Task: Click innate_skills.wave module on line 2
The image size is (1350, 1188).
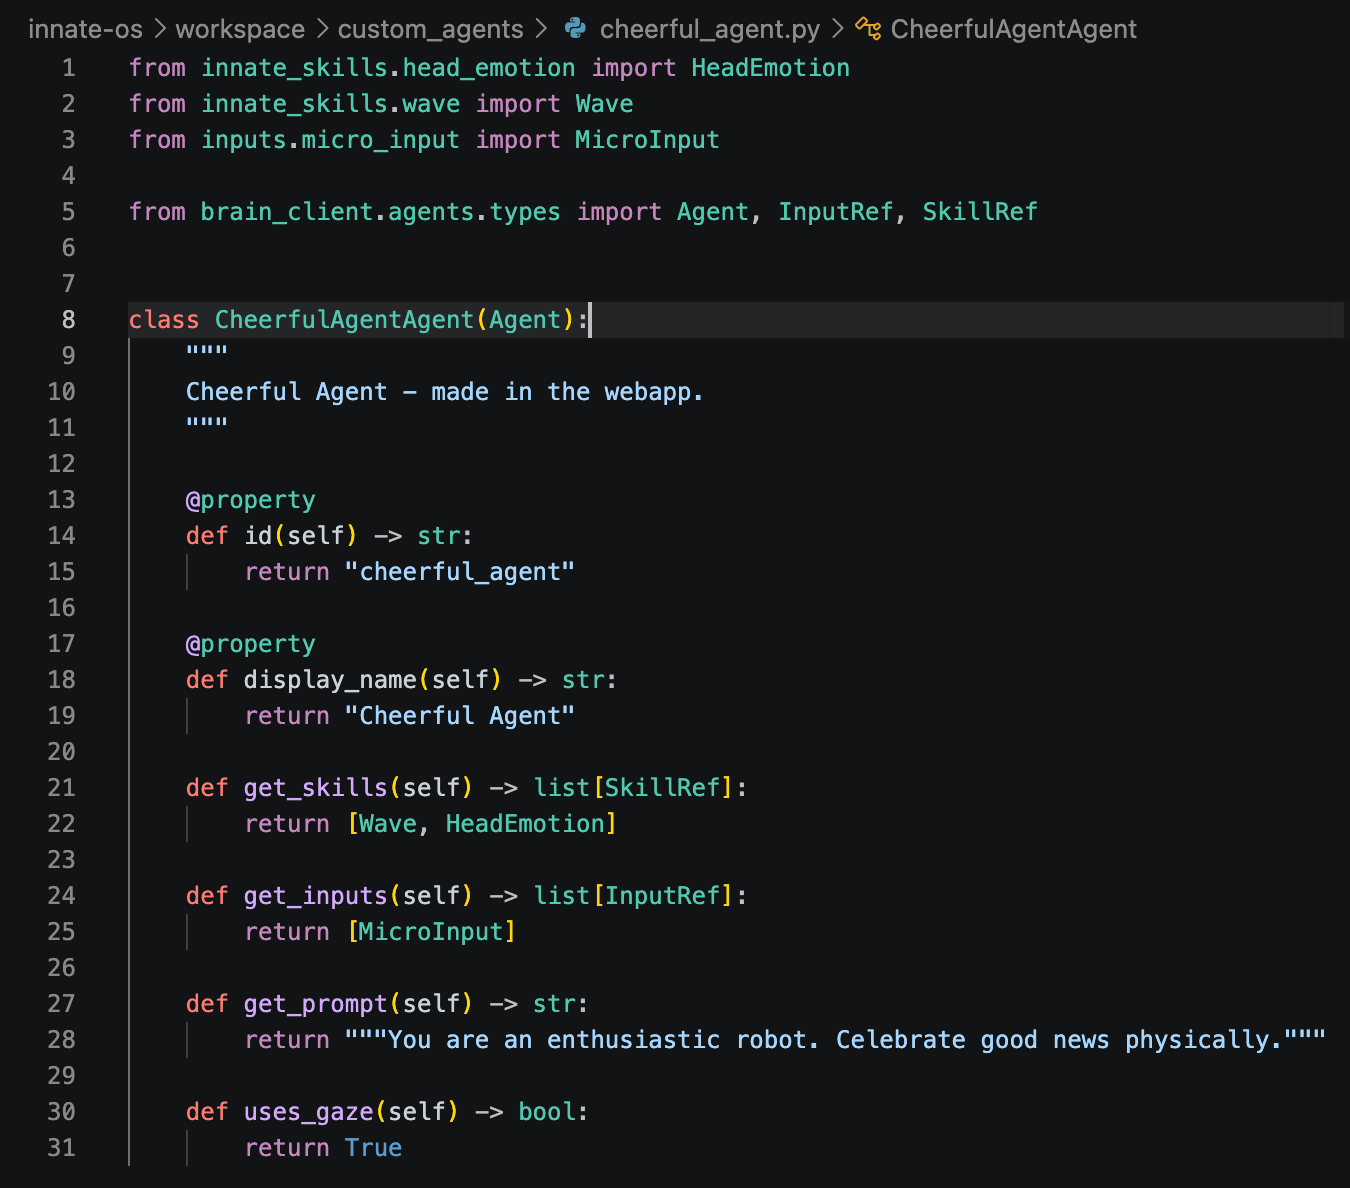Action: click(331, 104)
